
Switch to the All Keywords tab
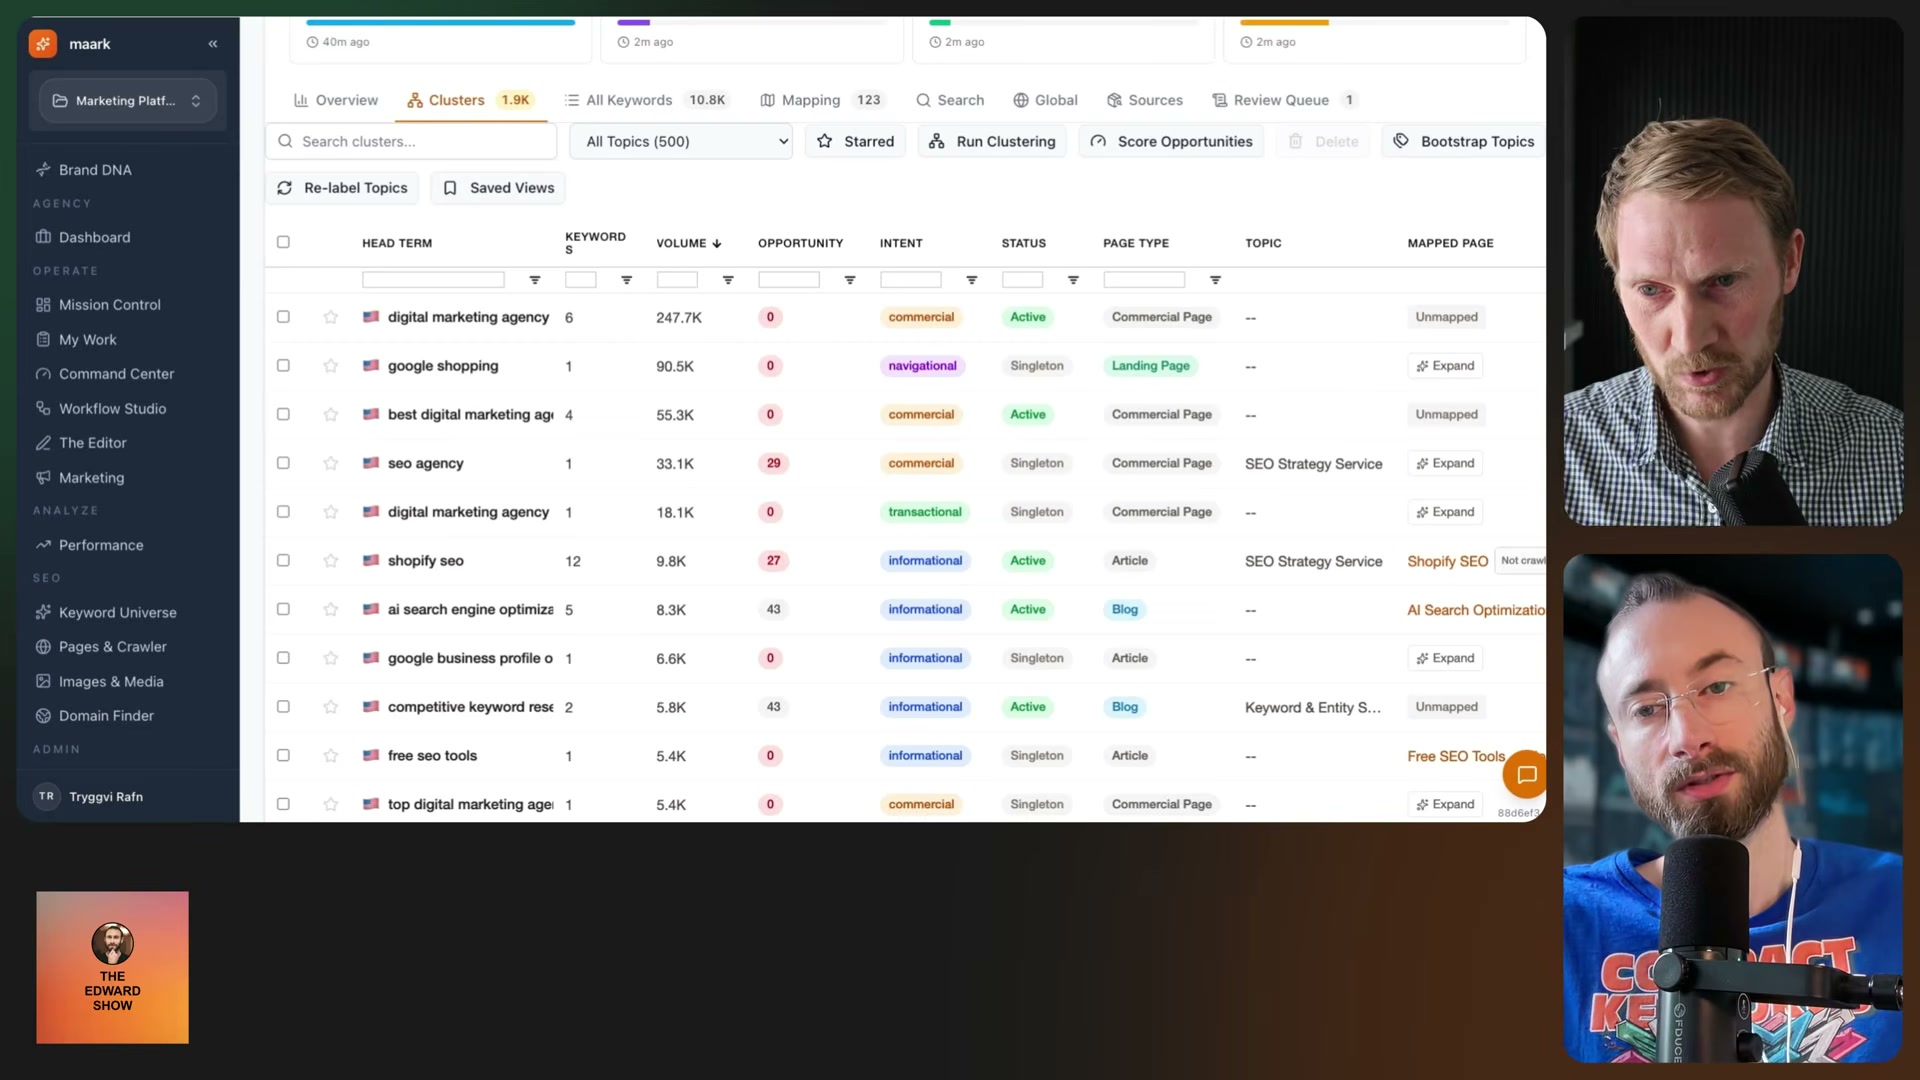pos(647,100)
